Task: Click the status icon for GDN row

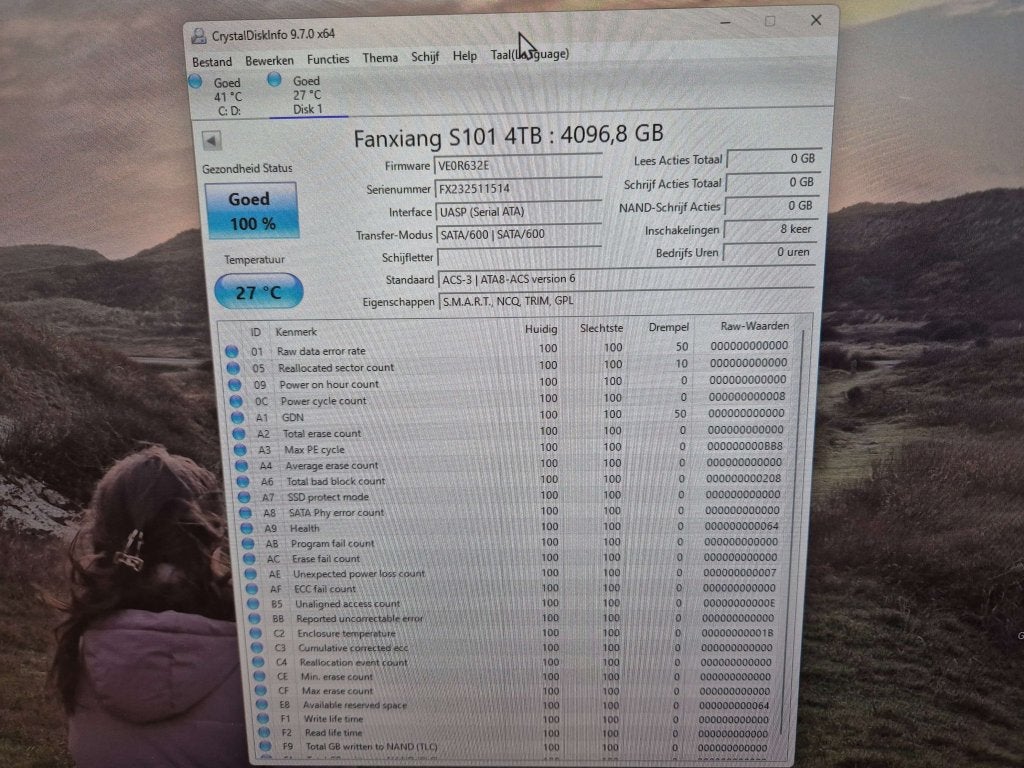Action: click(x=237, y=417)
